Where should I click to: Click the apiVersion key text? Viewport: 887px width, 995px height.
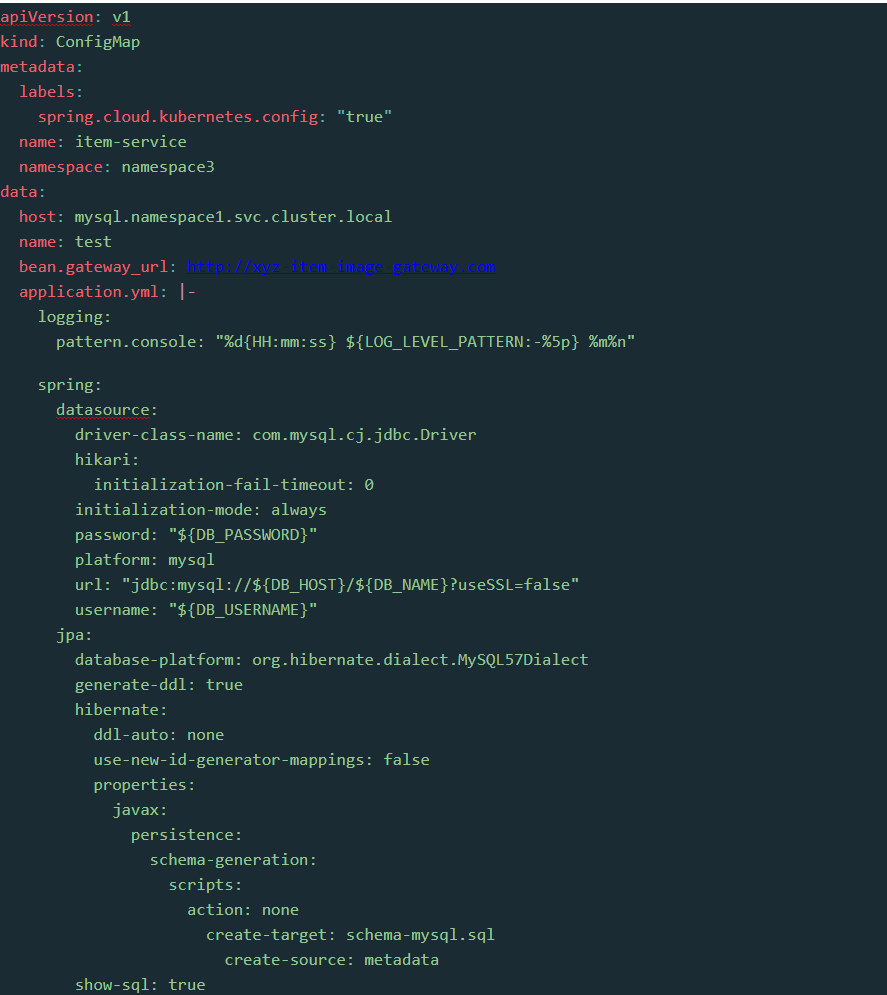pyautogui.click(x=47, y=17)
